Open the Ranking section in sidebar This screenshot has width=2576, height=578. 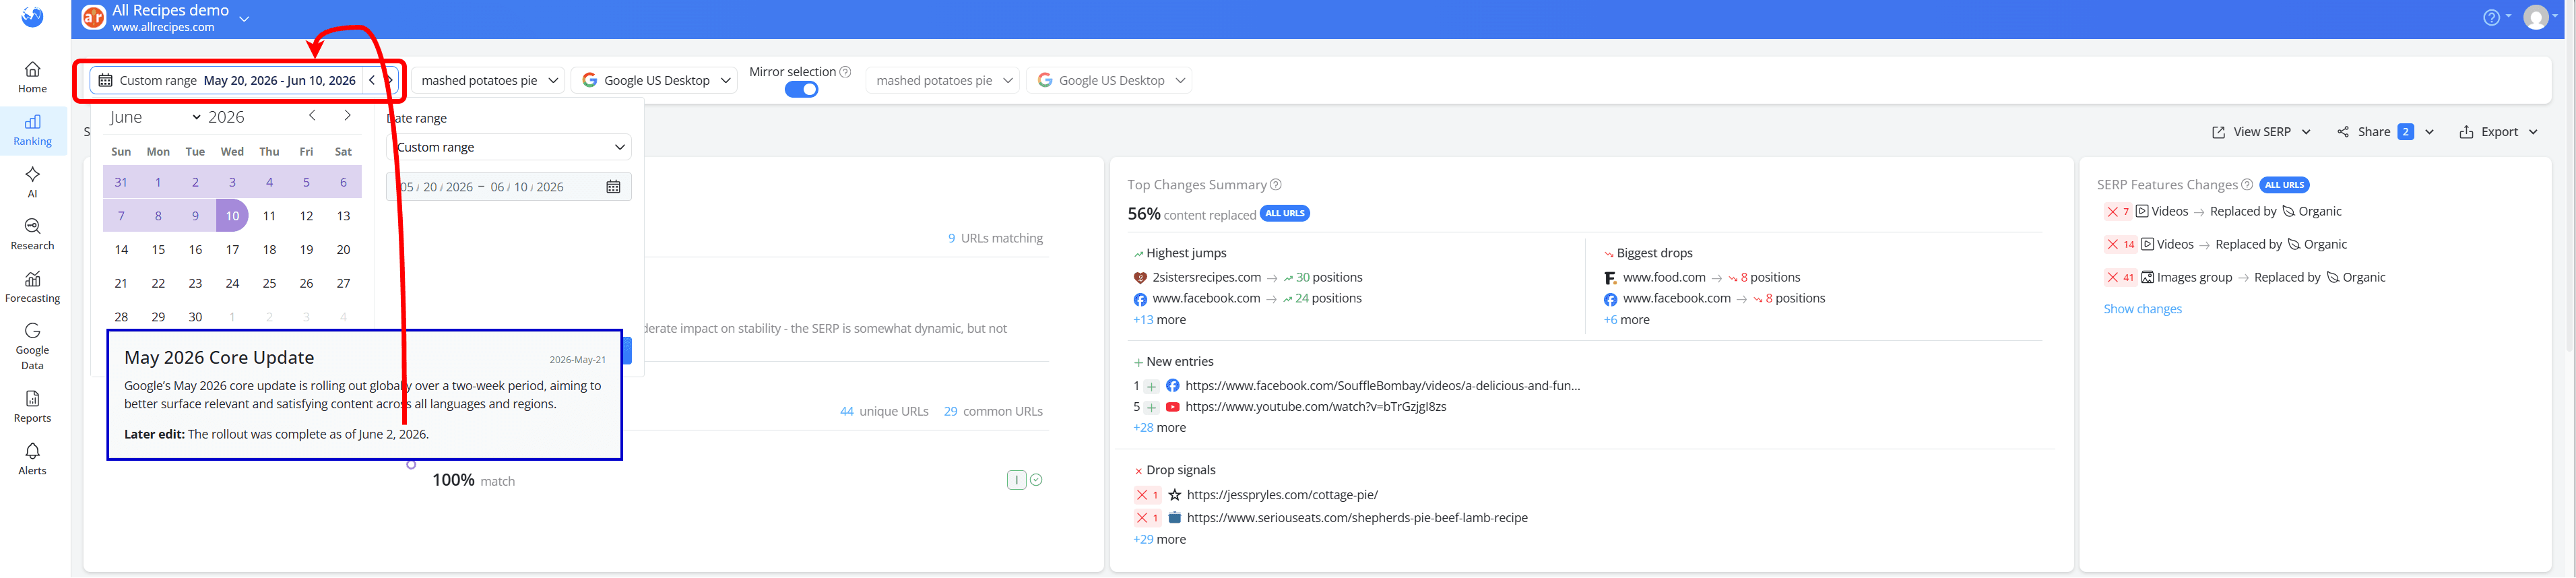[32, 131]
